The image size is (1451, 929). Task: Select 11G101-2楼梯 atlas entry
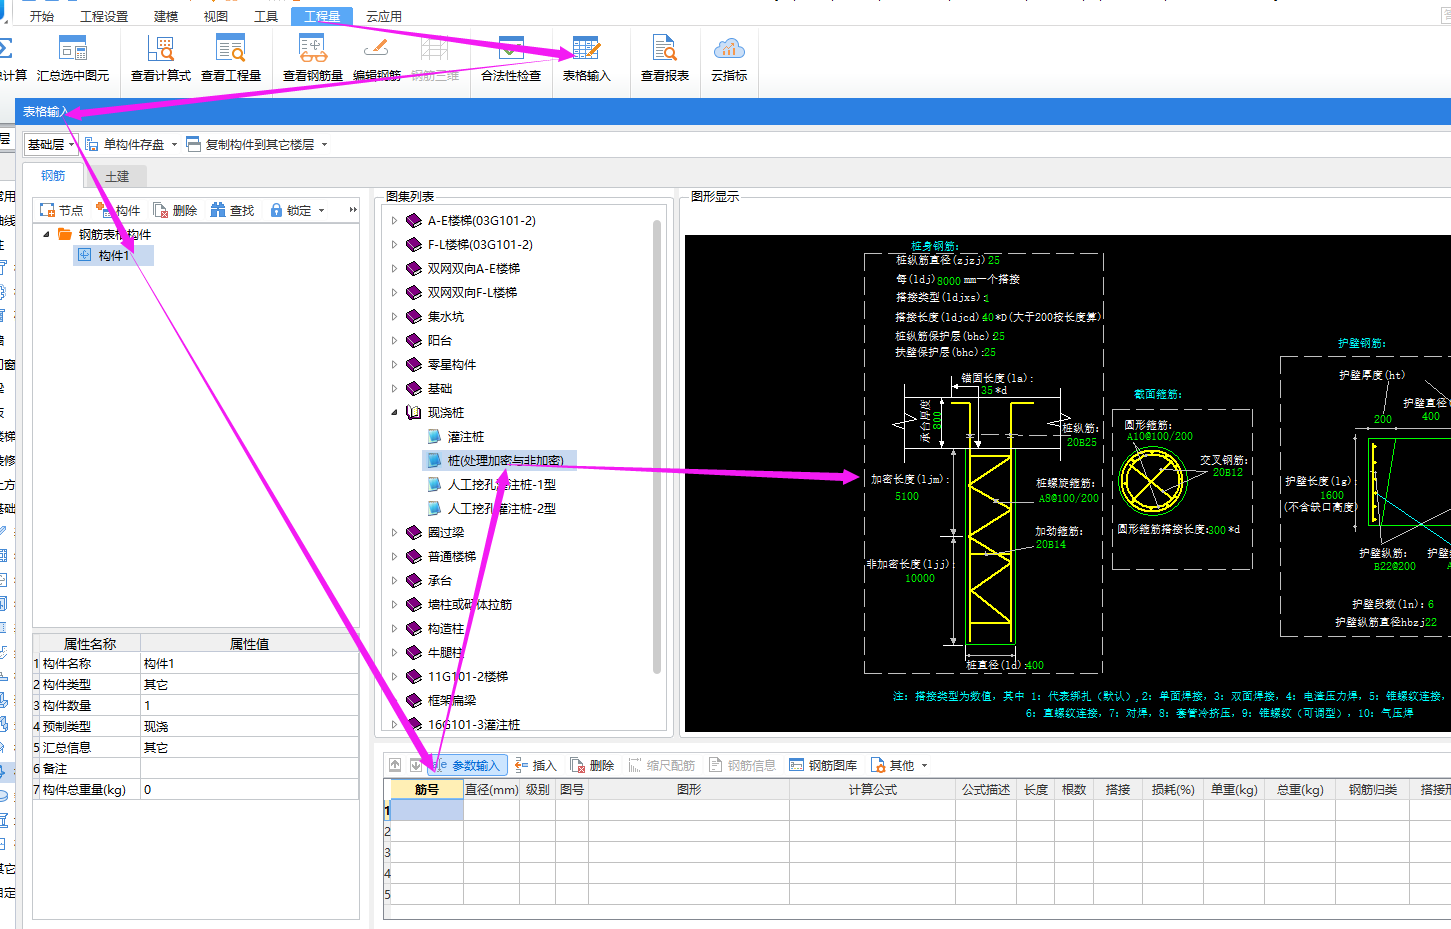point(468,676)
